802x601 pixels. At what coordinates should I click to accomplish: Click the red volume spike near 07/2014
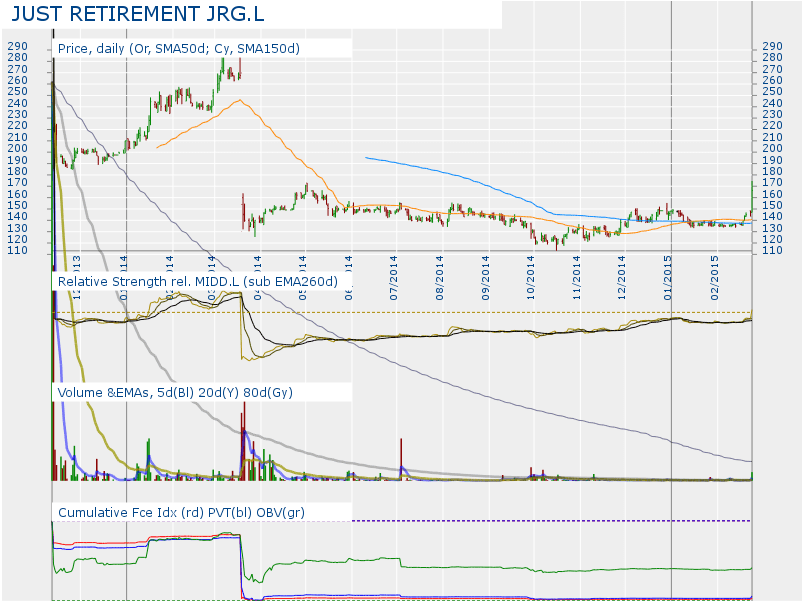click(401, 459)
